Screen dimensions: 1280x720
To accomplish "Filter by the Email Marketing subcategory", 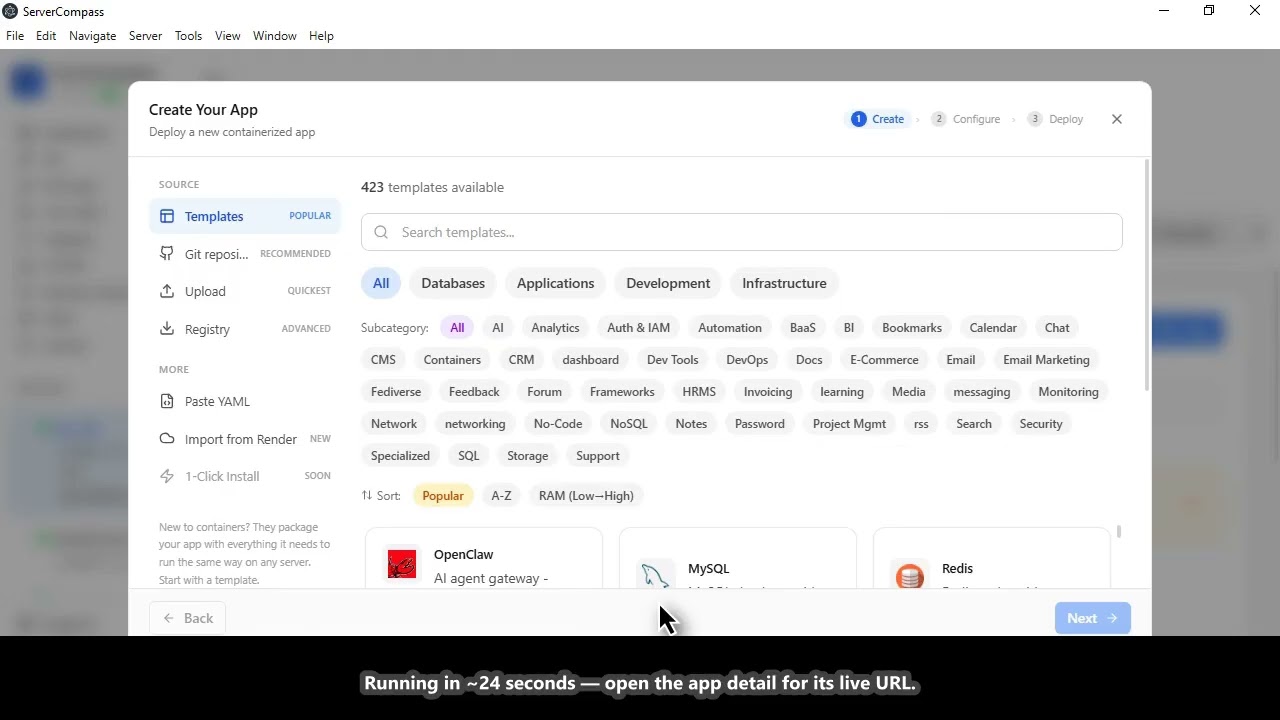I will point(1046,360).
